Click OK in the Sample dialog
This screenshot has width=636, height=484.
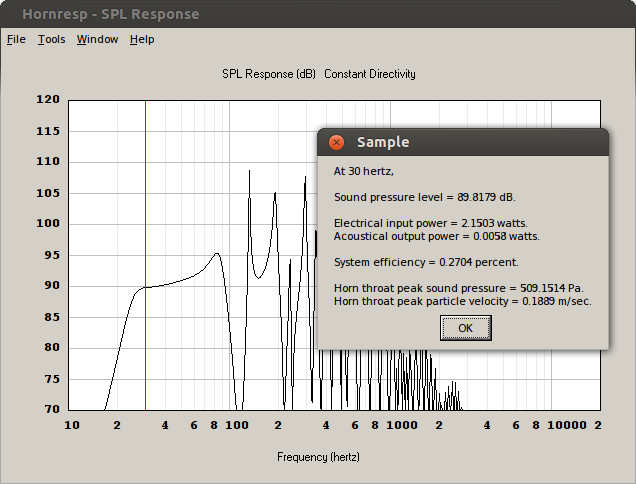pos(466,328)
